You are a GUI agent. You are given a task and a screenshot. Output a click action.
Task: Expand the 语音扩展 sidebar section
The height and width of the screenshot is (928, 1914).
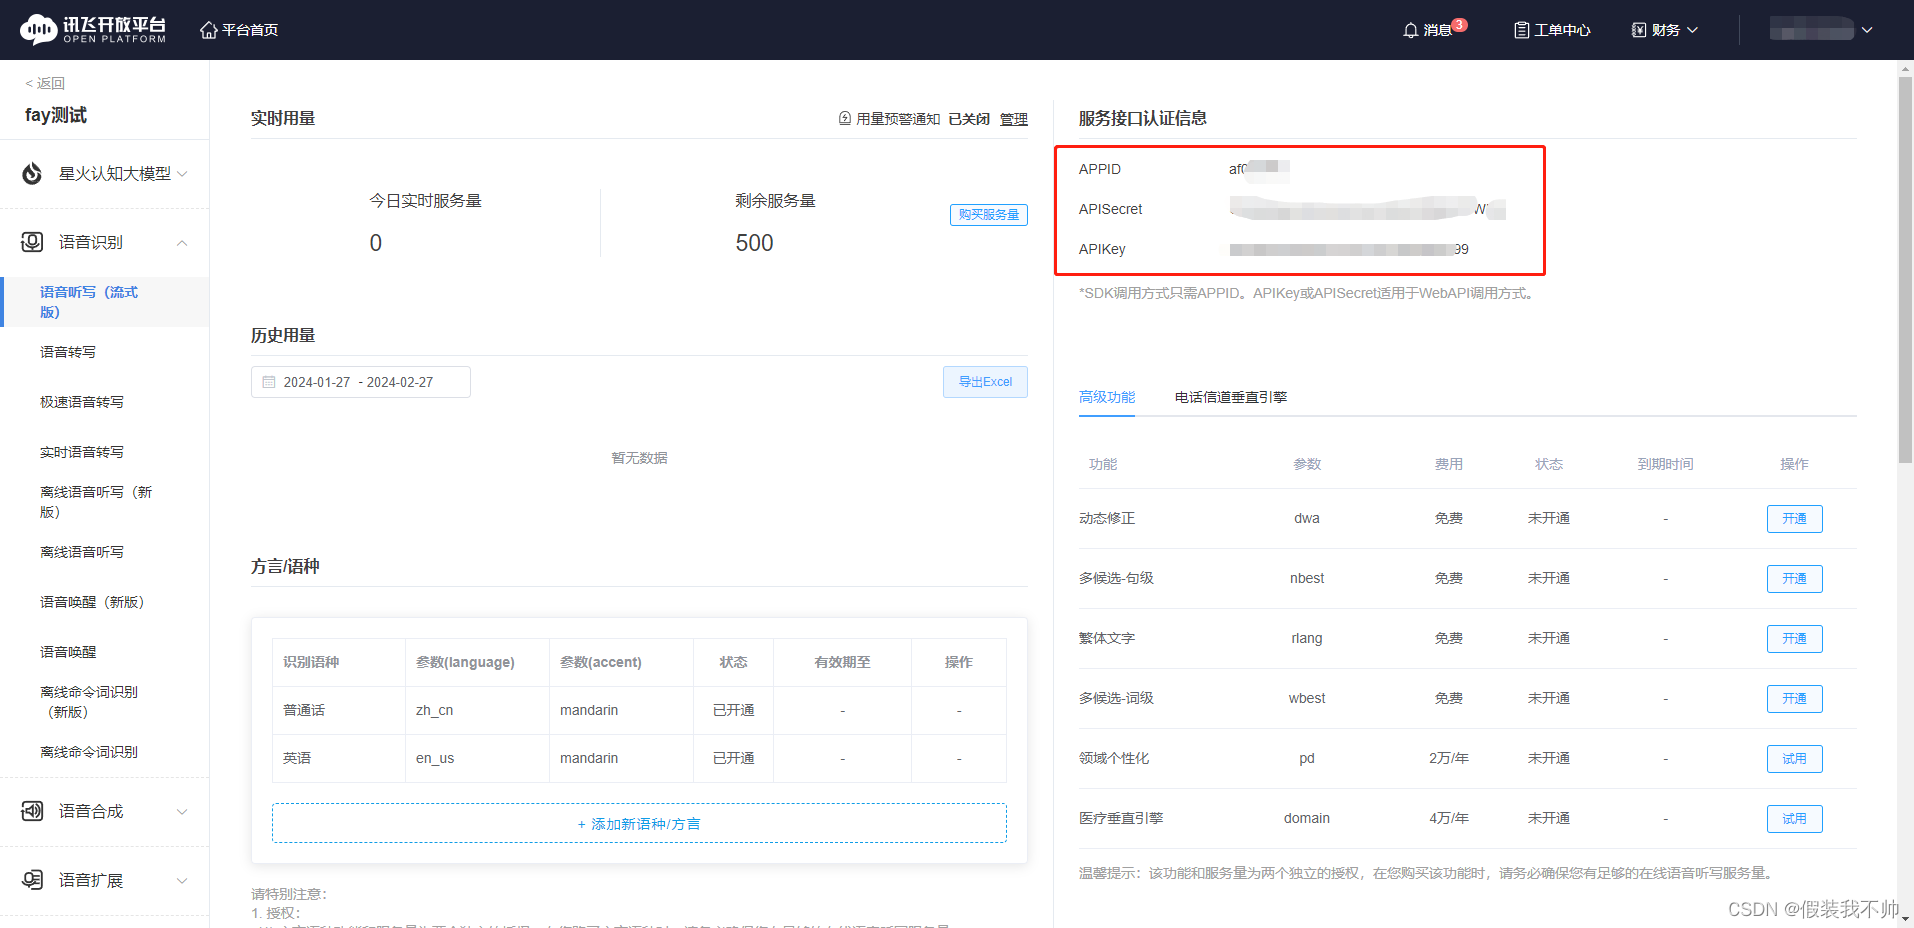pyautogui.click(x=182, y=881)
